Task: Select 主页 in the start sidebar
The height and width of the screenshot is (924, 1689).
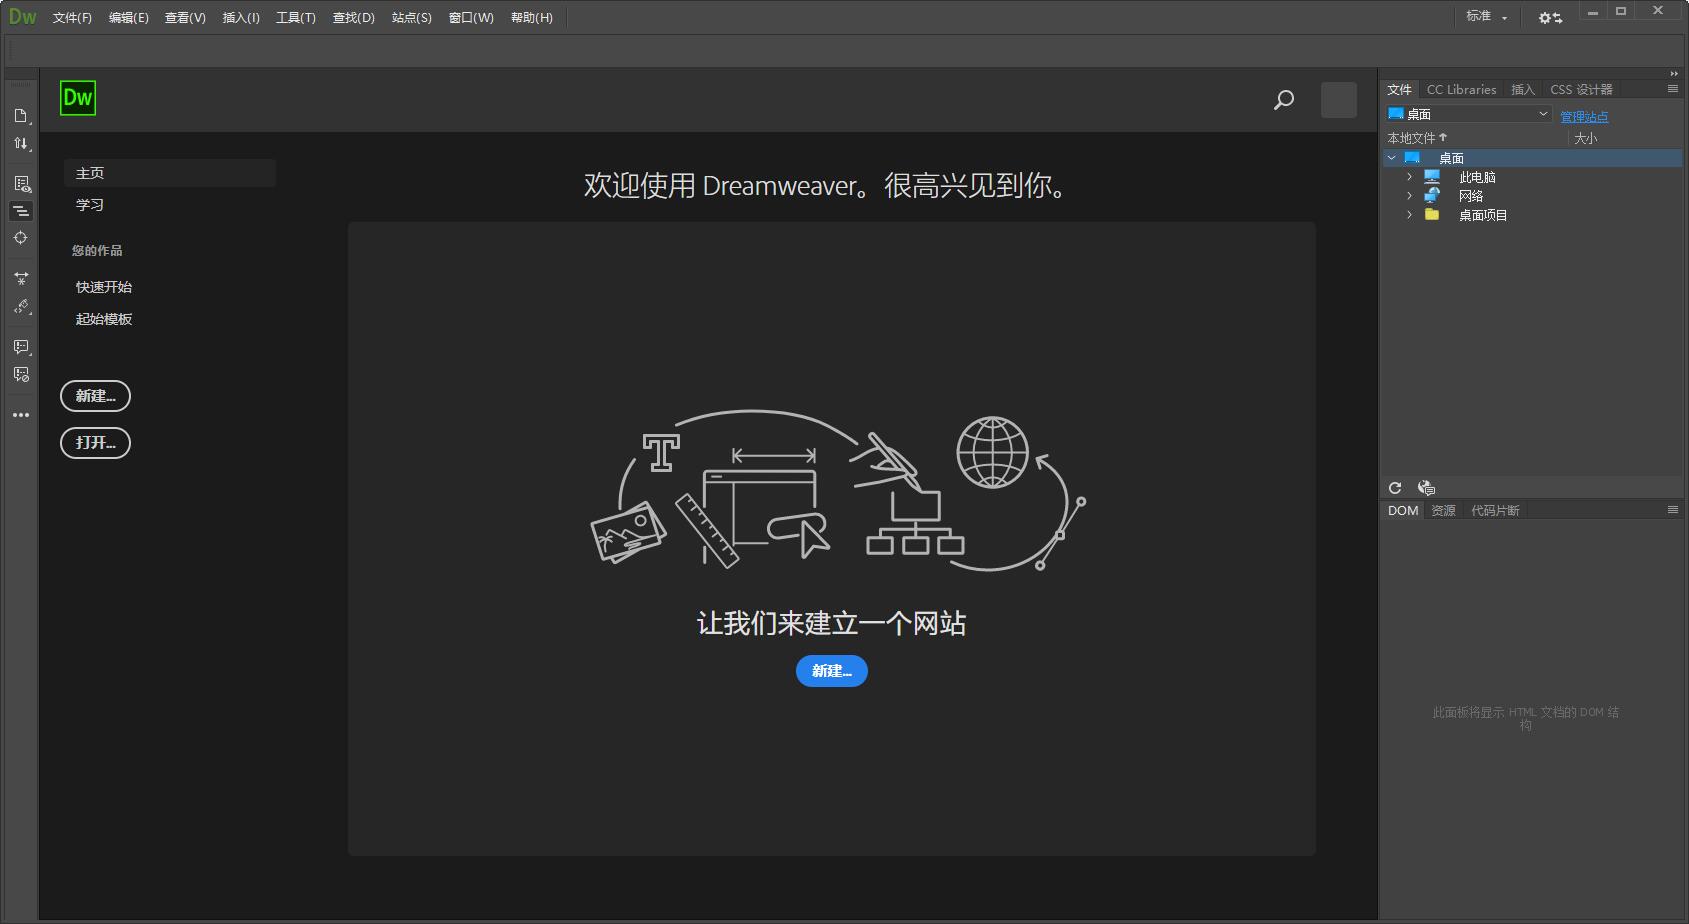Action: point(170,173)
